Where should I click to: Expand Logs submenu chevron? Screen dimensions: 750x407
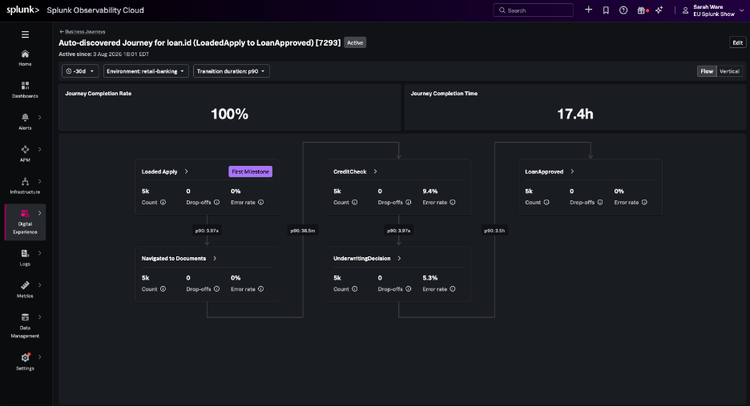40,253
